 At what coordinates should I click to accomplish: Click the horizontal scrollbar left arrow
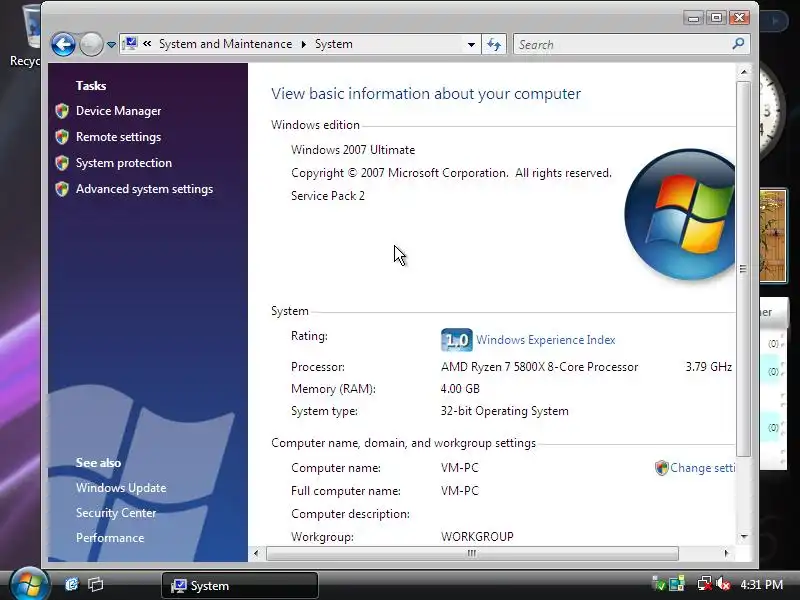[x=256, y=553]
